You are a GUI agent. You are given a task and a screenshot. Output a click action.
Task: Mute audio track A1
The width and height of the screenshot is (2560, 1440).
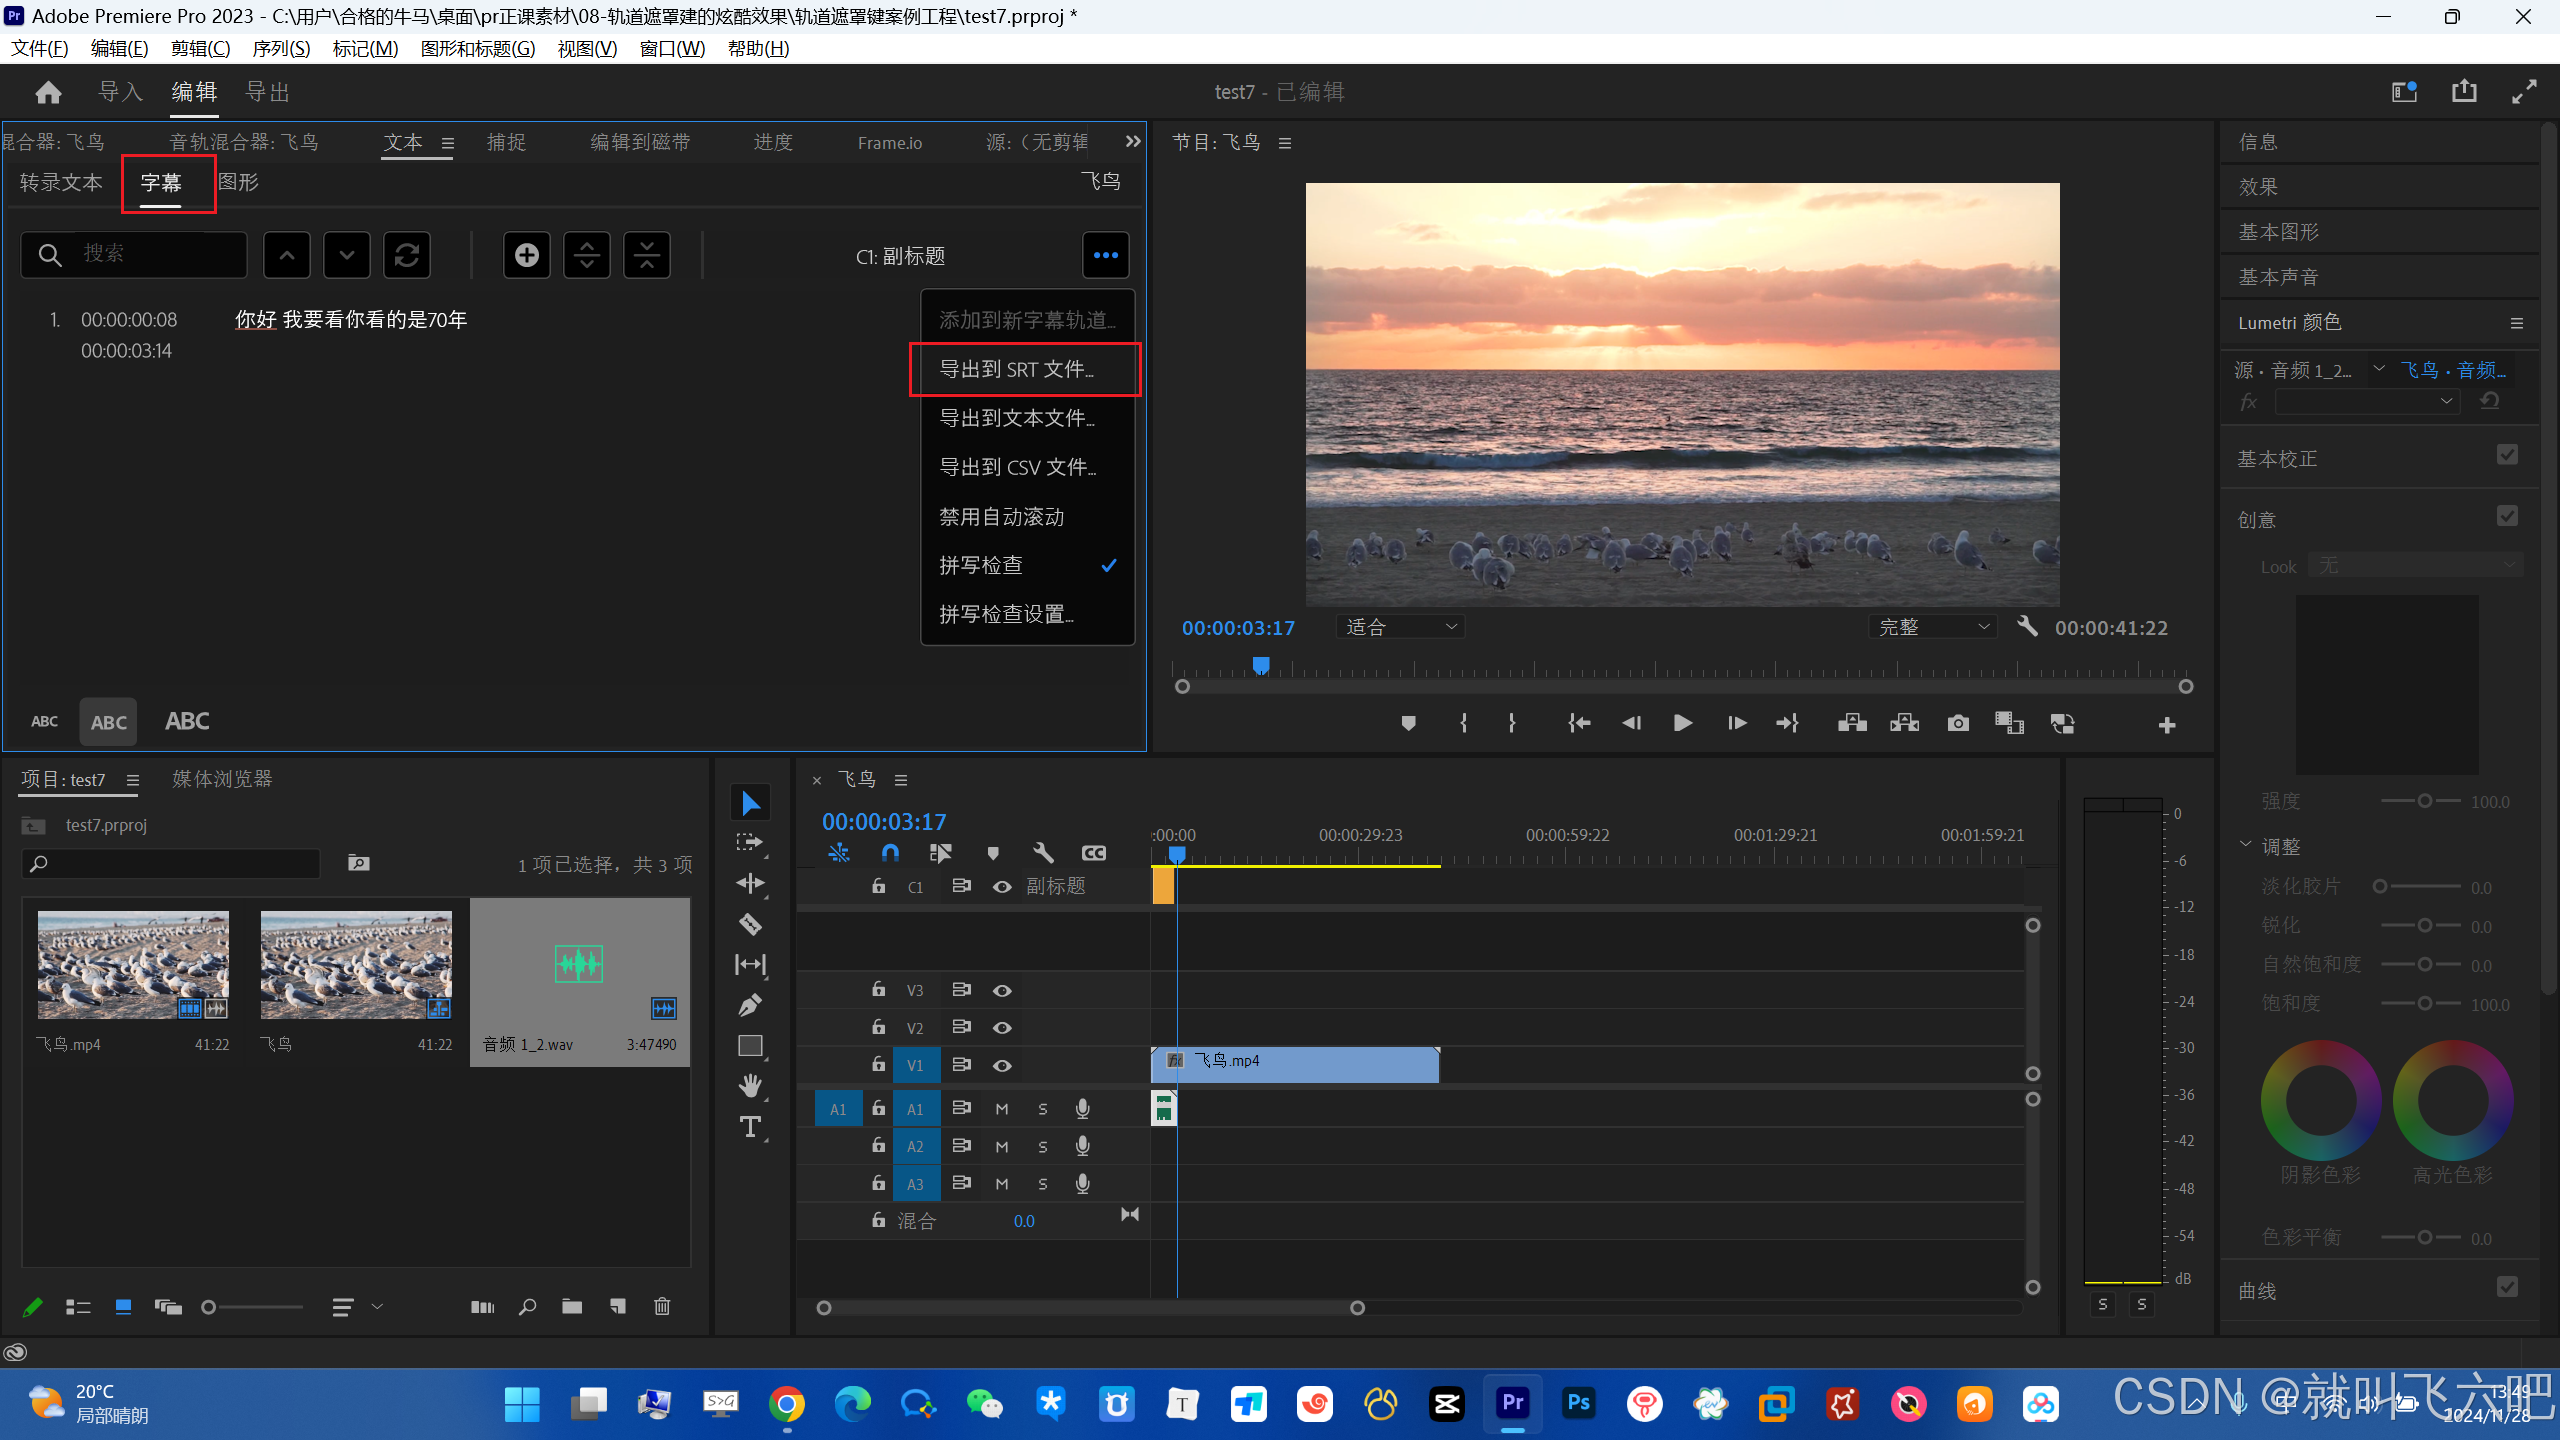(1002, 1109)
